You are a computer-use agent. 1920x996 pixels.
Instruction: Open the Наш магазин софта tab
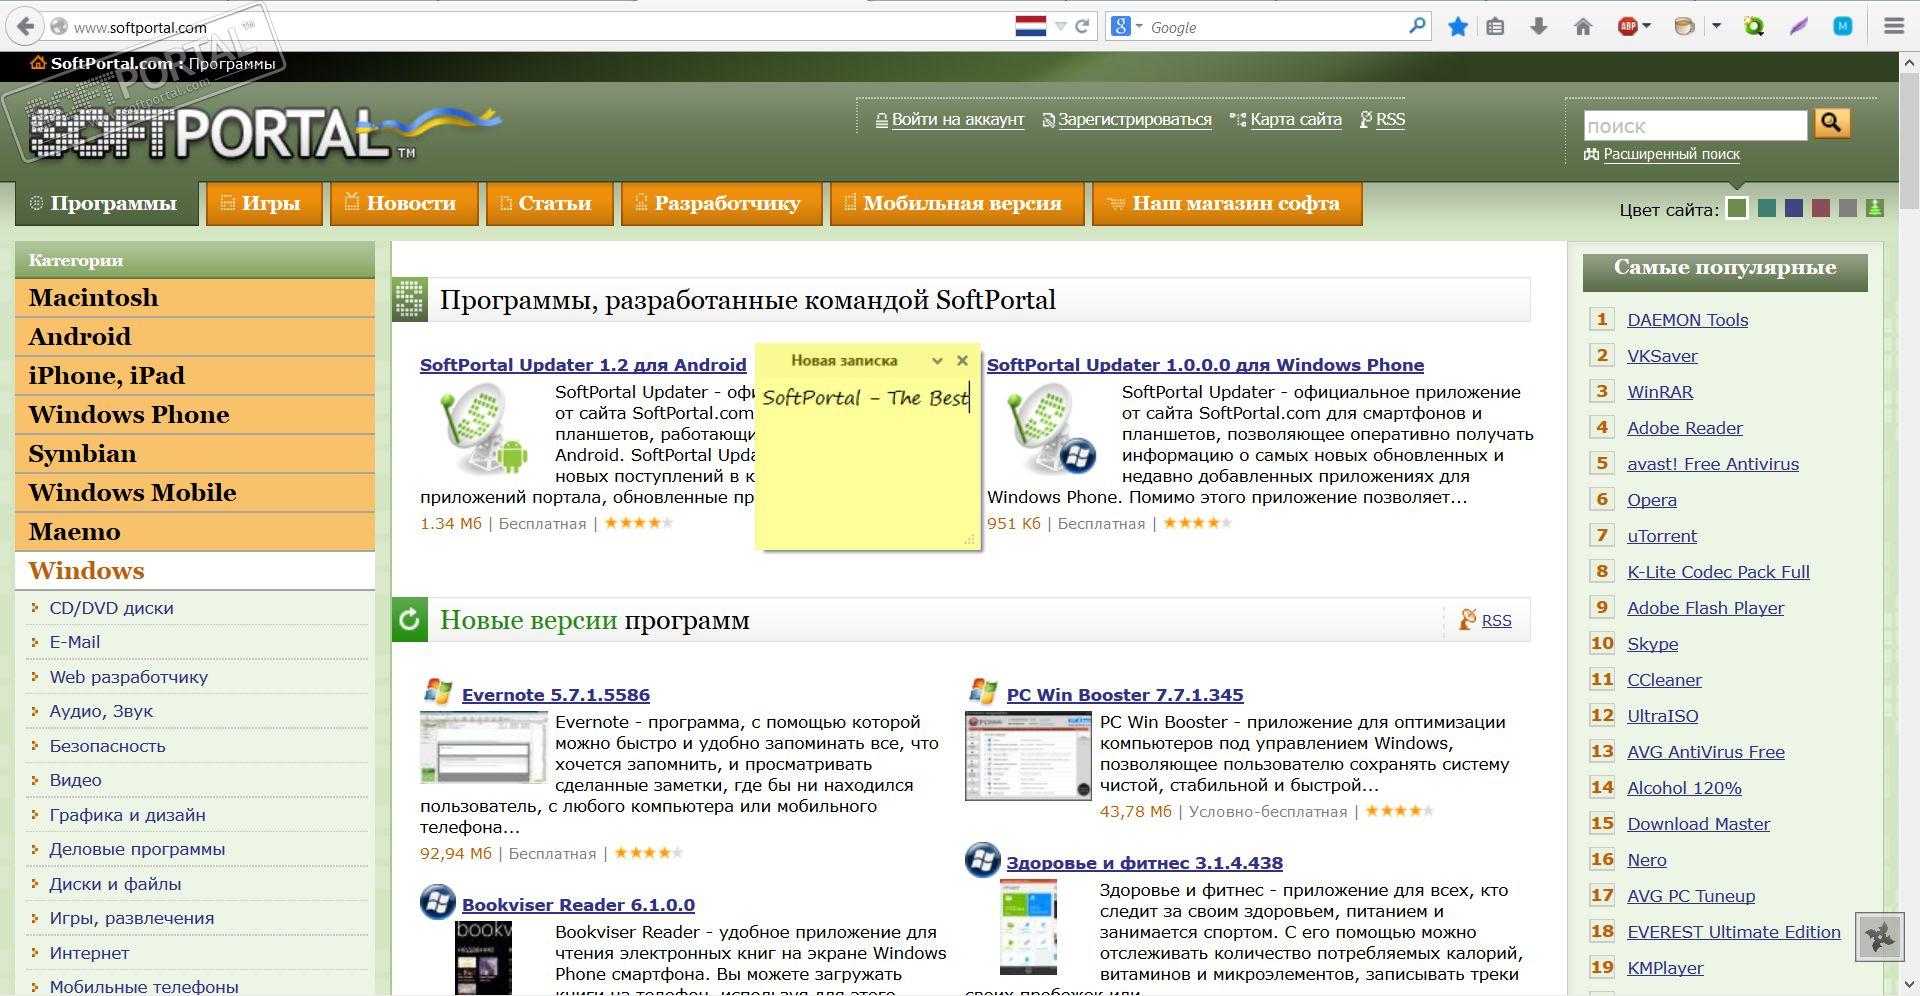(x=1227, y=203)
